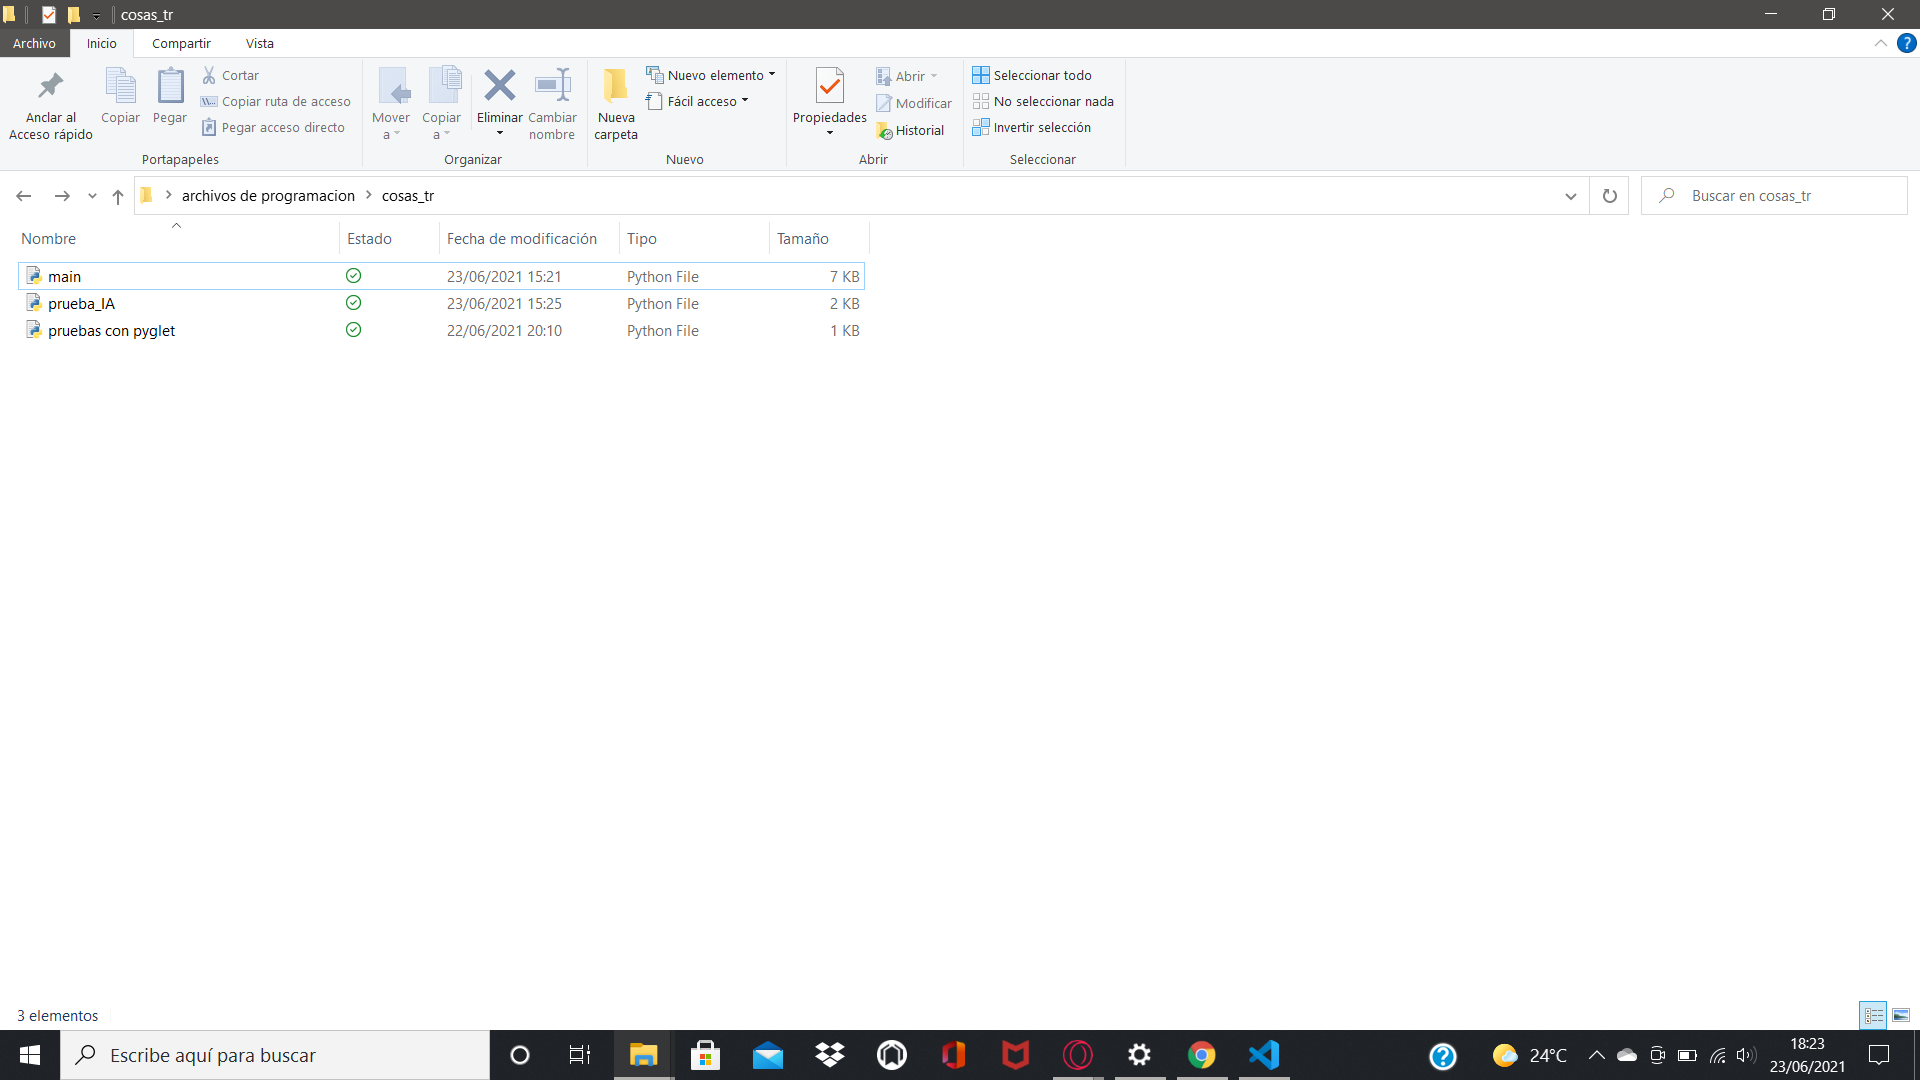Click the Nueva carpeta button
The height and width of the screenshot is (1080, 1920).
pyautogui.click(x=615, y=103)
